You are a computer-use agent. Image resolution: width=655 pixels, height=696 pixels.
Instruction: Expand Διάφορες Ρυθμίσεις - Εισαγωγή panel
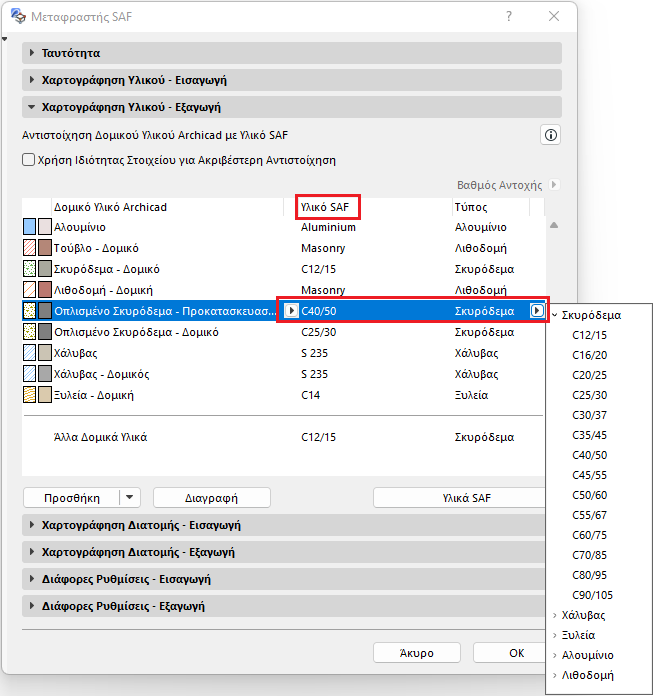point(32,579)
